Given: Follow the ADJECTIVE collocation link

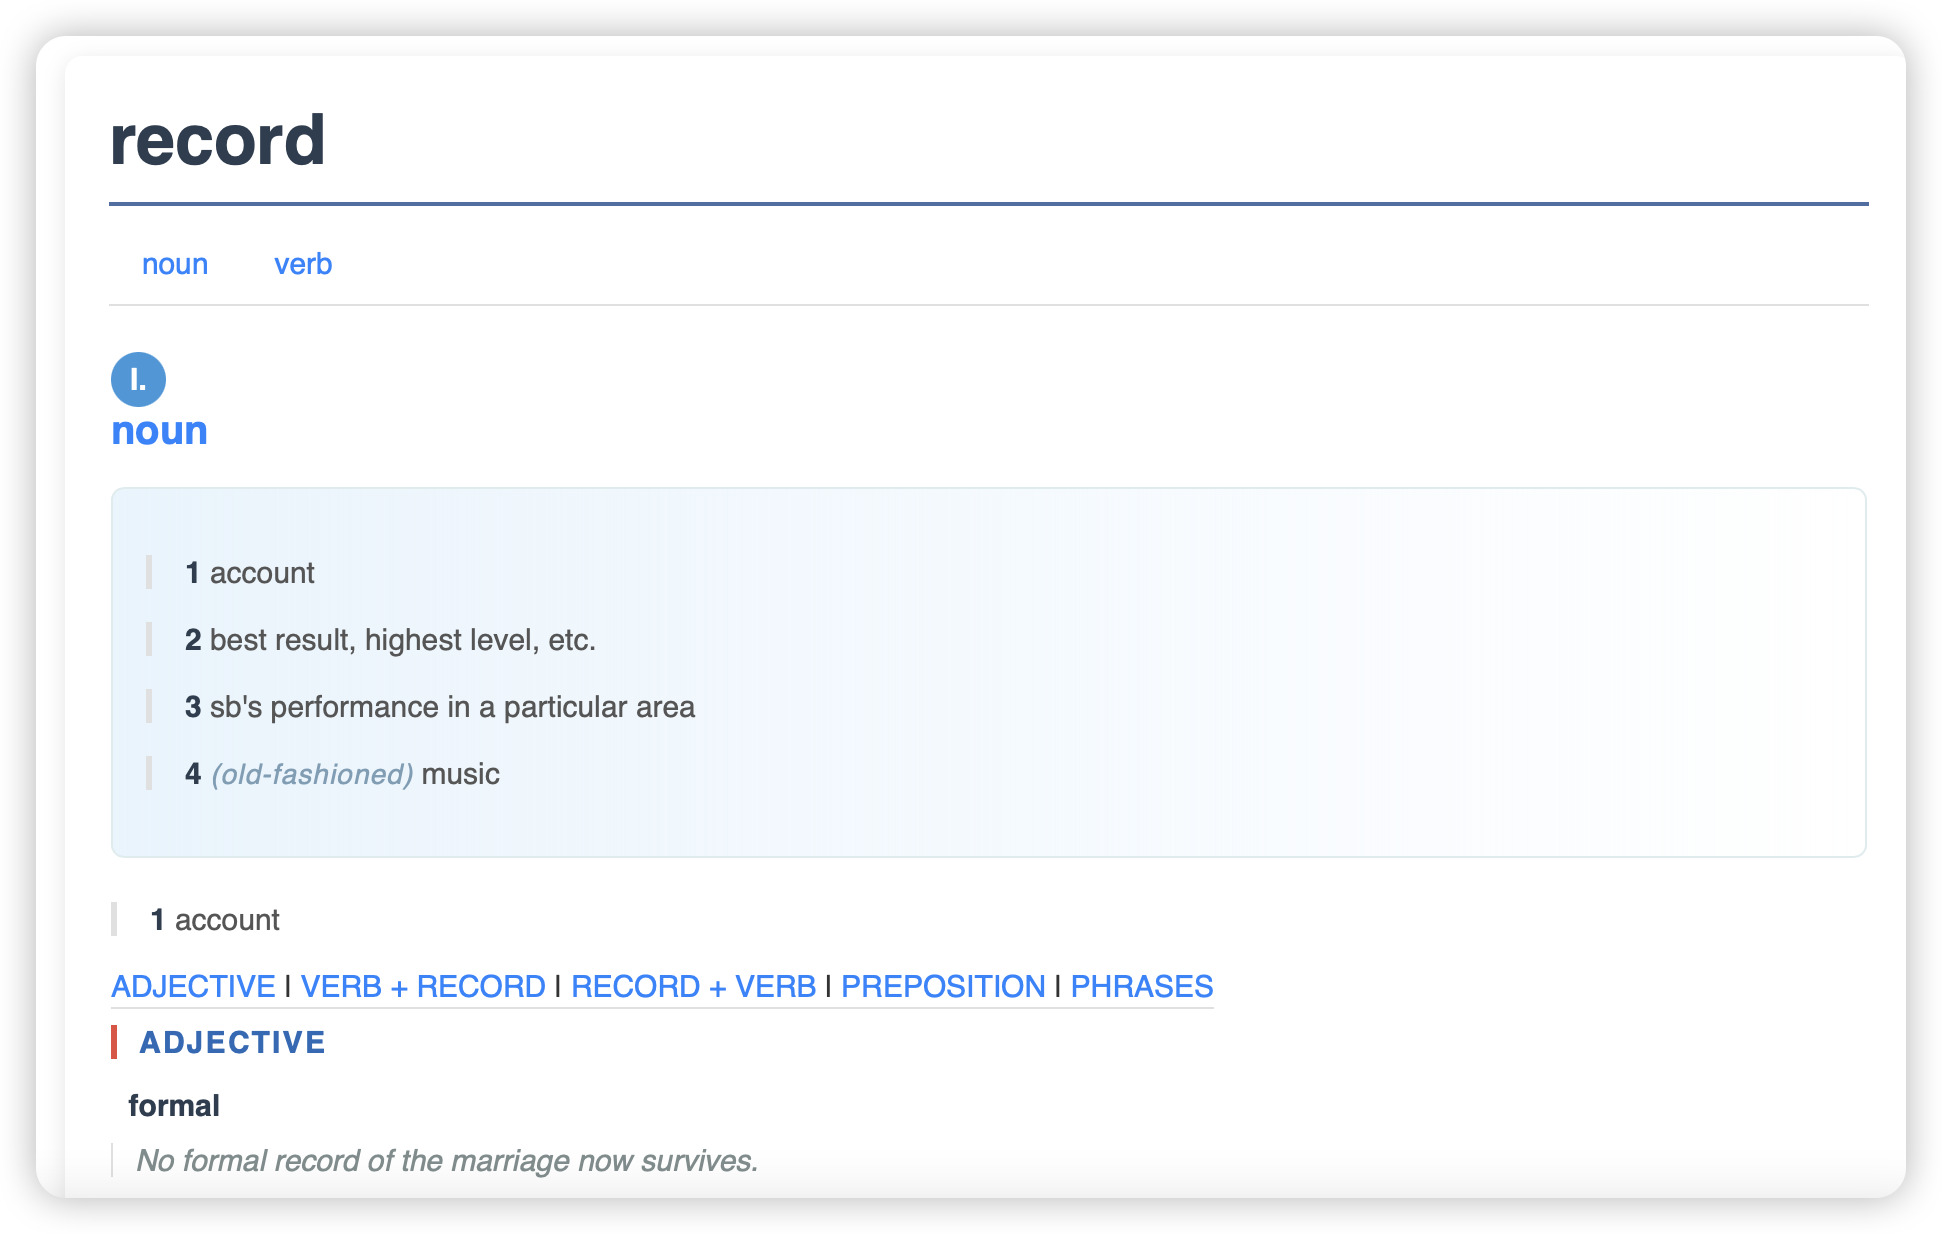Looking at the screenshot, I should (x=193, y=987).
